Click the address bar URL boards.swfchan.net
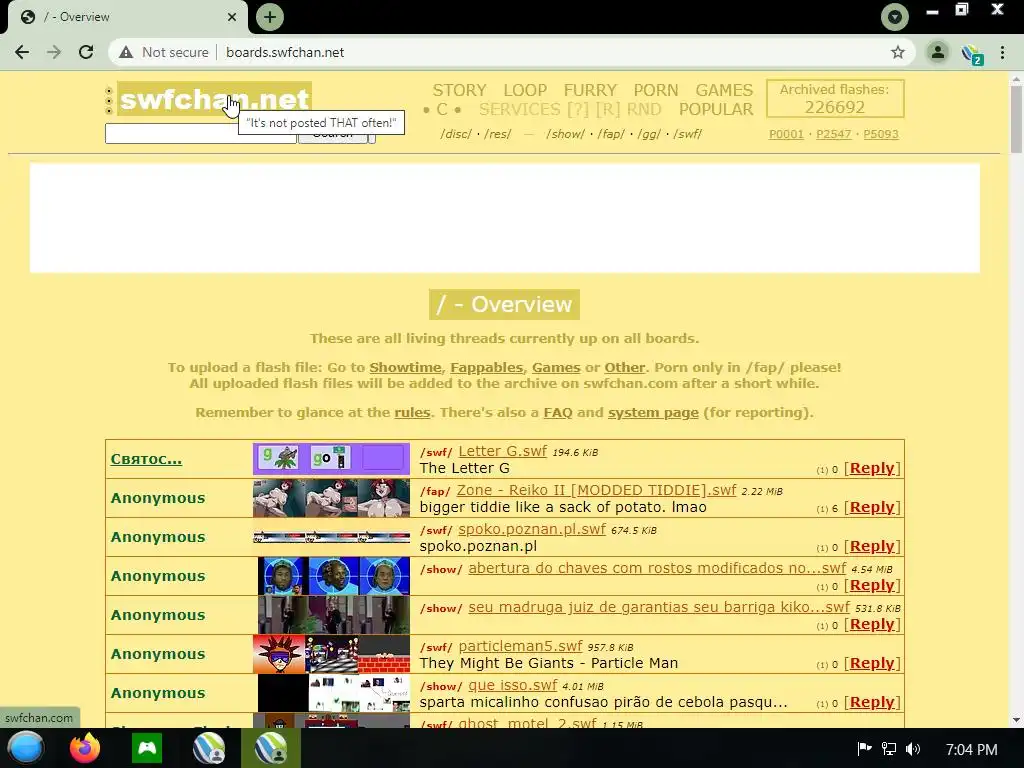1024x768 pixels. tap(285, 52)
